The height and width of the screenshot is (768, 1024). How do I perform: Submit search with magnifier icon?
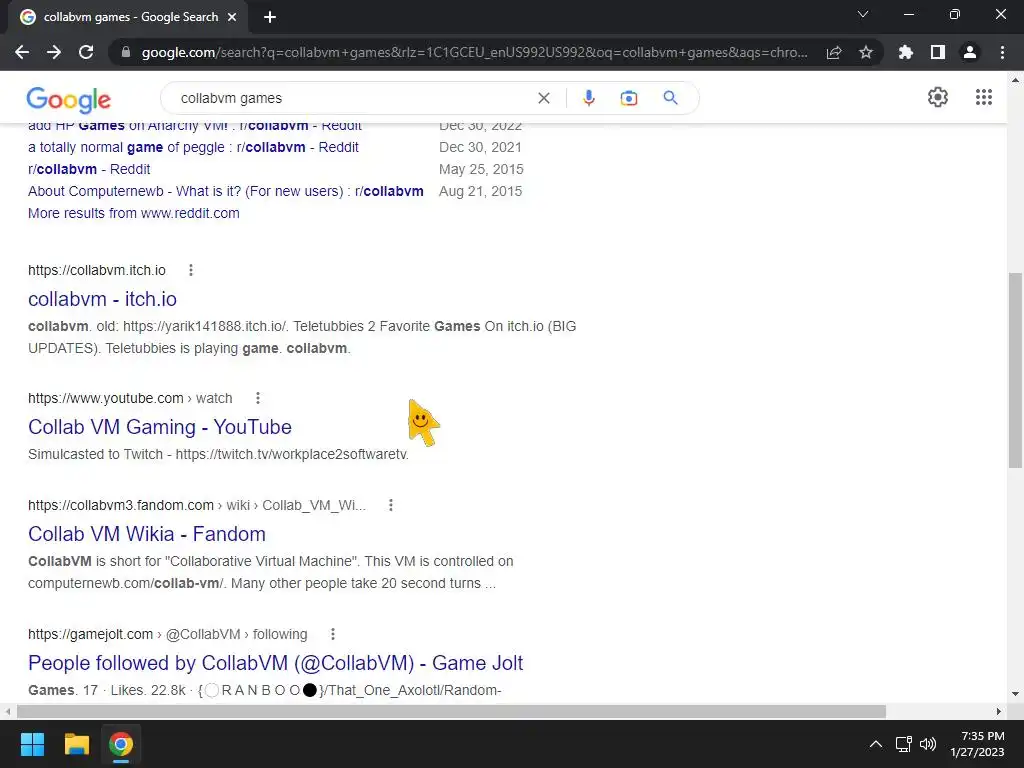pos(670,98)
